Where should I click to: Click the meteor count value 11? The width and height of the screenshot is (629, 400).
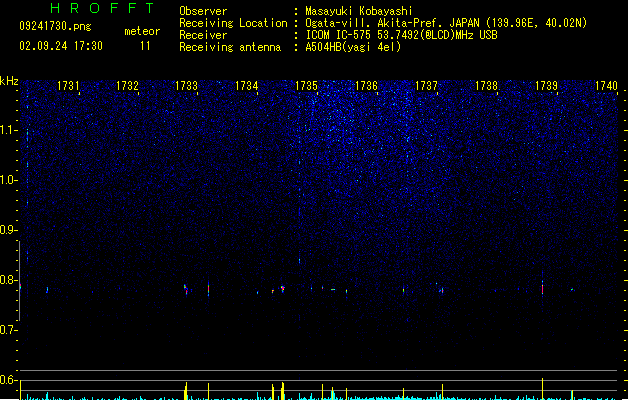pos(145,46)
